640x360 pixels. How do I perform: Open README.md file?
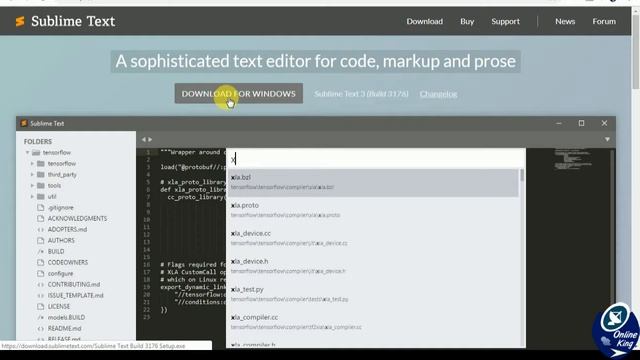point(64,329)
